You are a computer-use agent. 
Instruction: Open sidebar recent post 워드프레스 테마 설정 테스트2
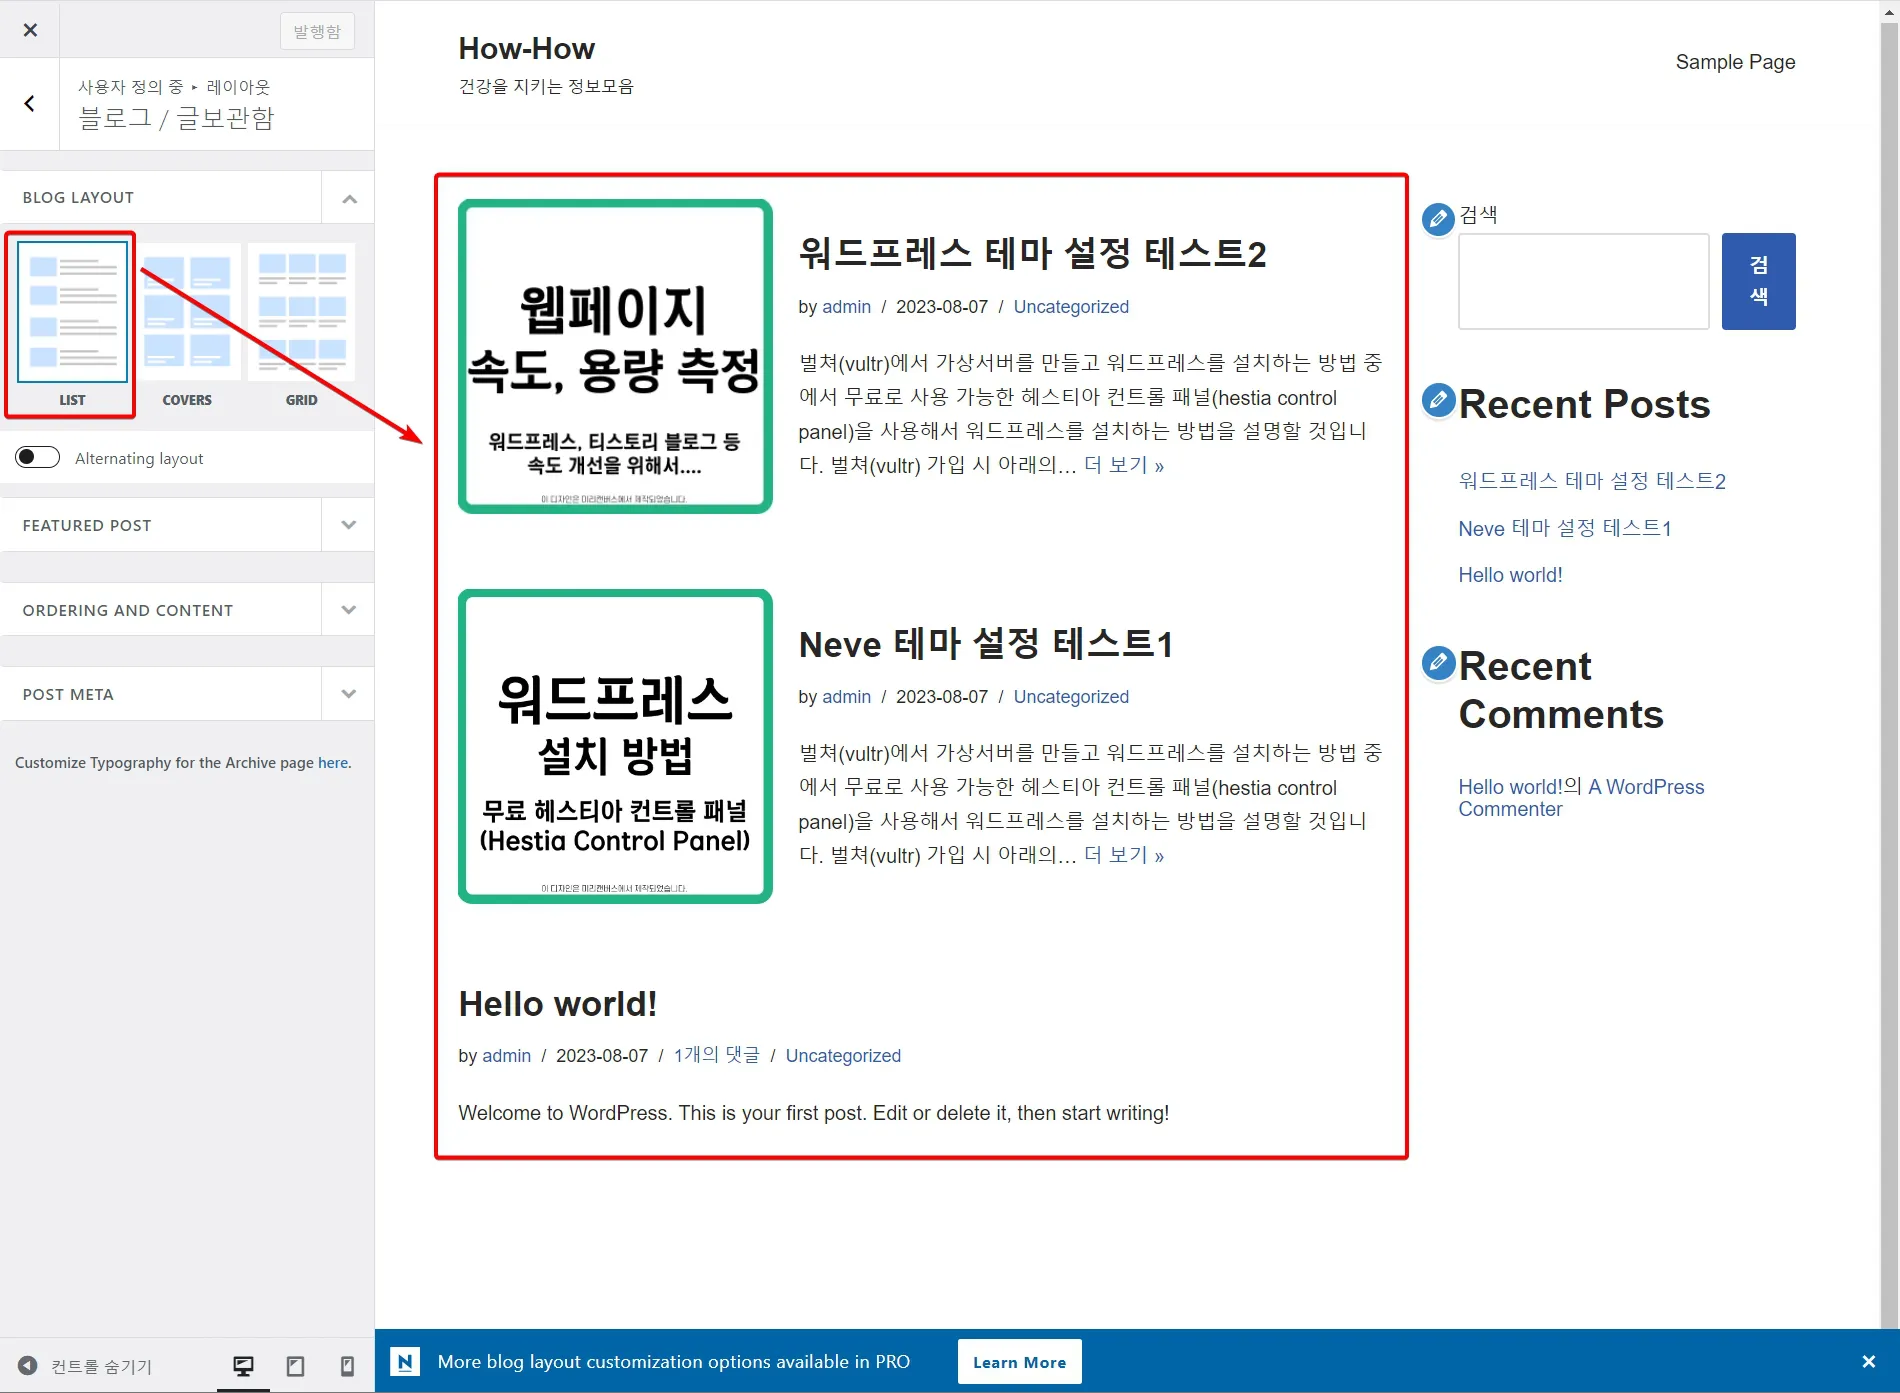click(x=1592, y=481)
